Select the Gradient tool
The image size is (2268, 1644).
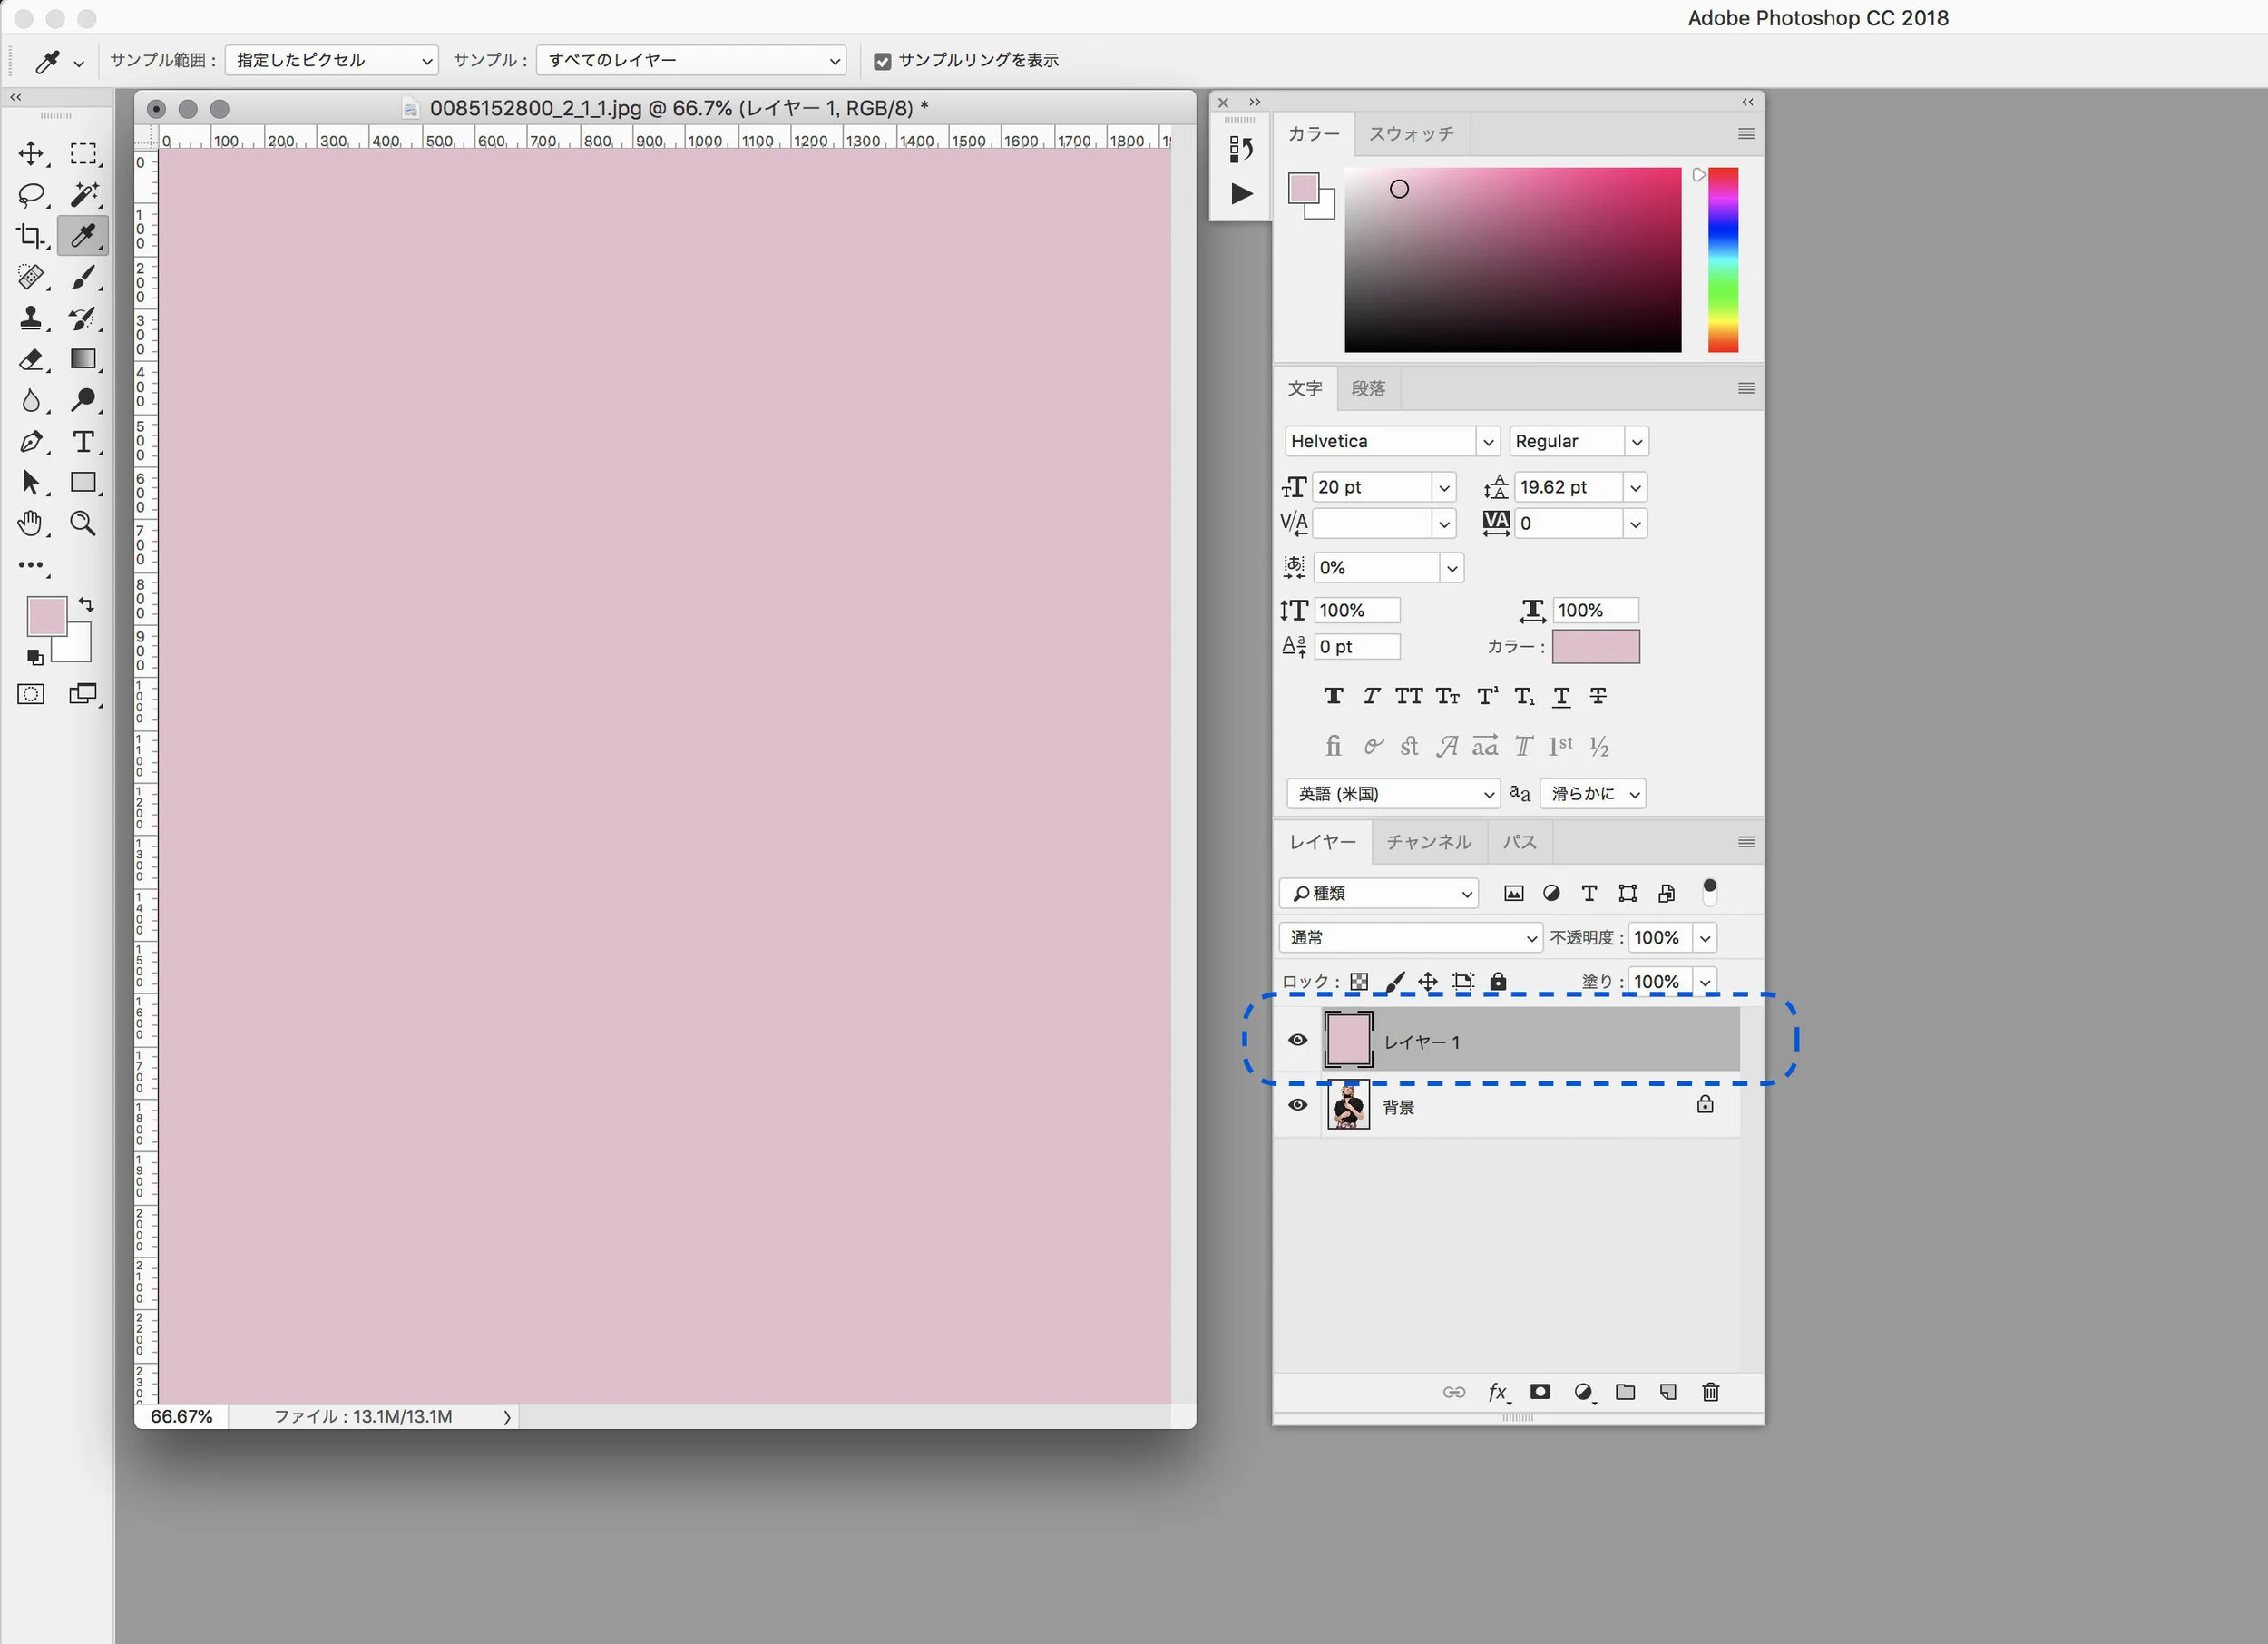tap(84, 359)
